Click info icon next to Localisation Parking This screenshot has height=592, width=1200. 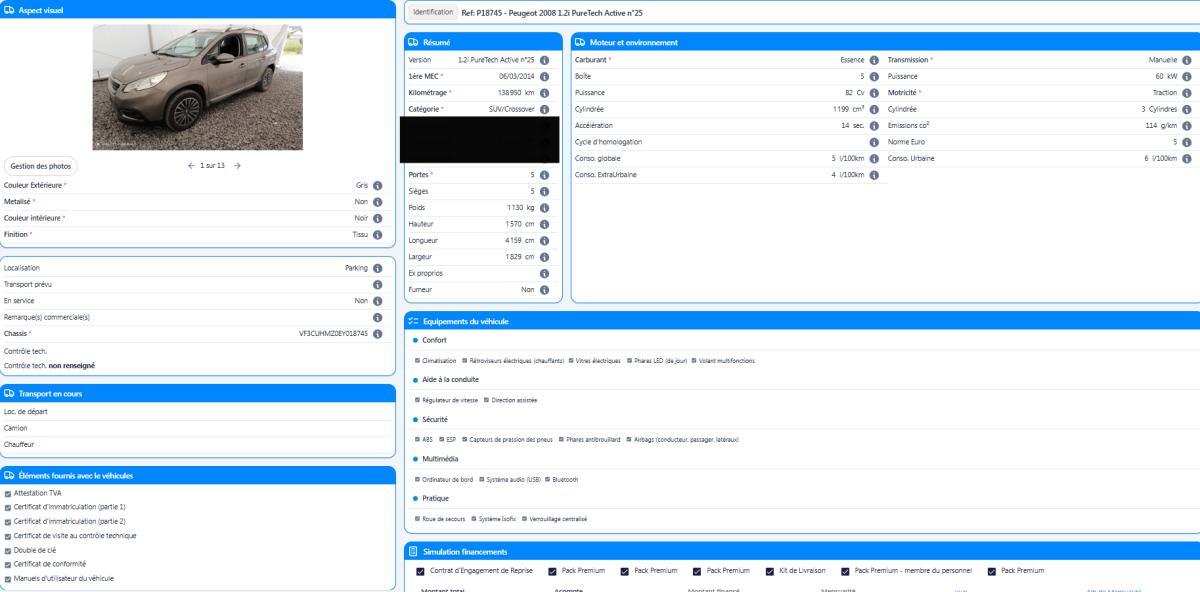click(378, 268)
